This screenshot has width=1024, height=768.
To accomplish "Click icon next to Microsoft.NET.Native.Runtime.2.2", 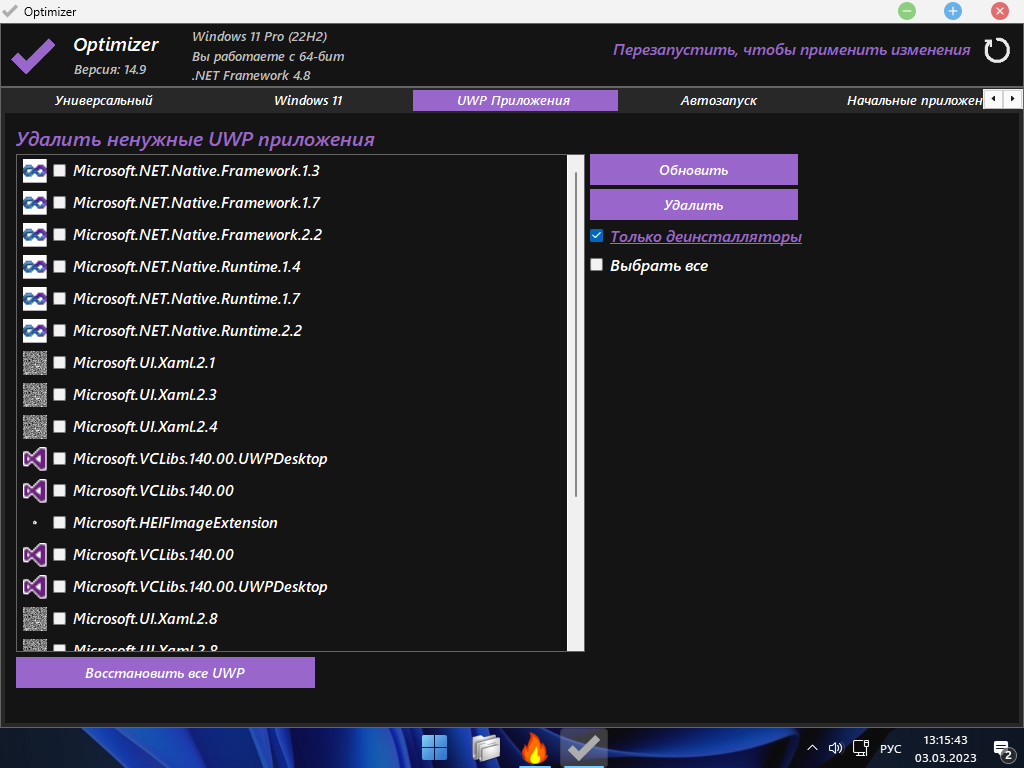I will coord(35,331).
